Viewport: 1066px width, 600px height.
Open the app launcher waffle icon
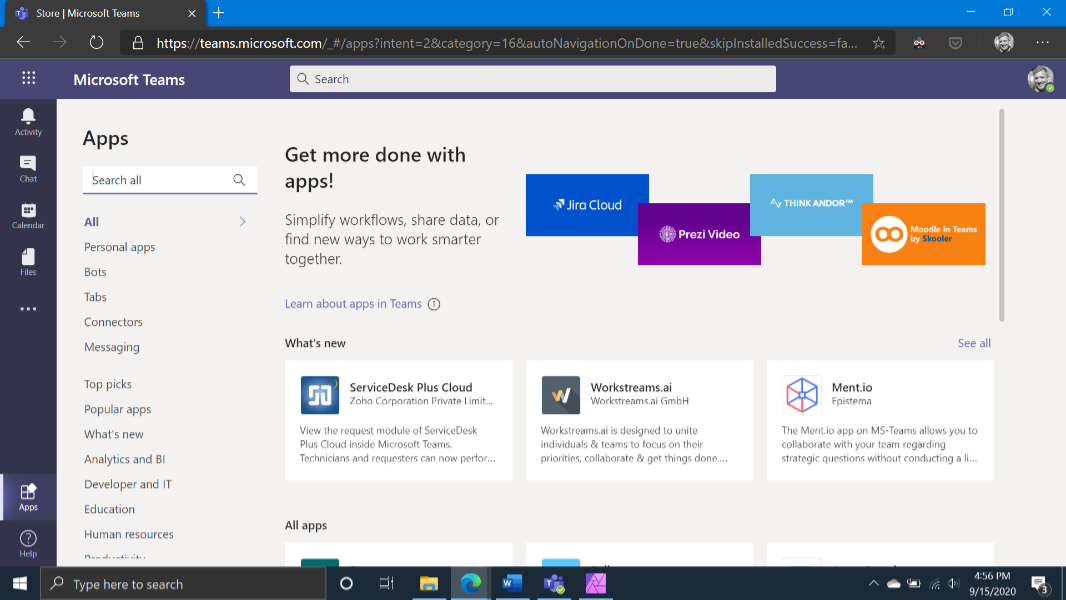[x=28, y=79]
